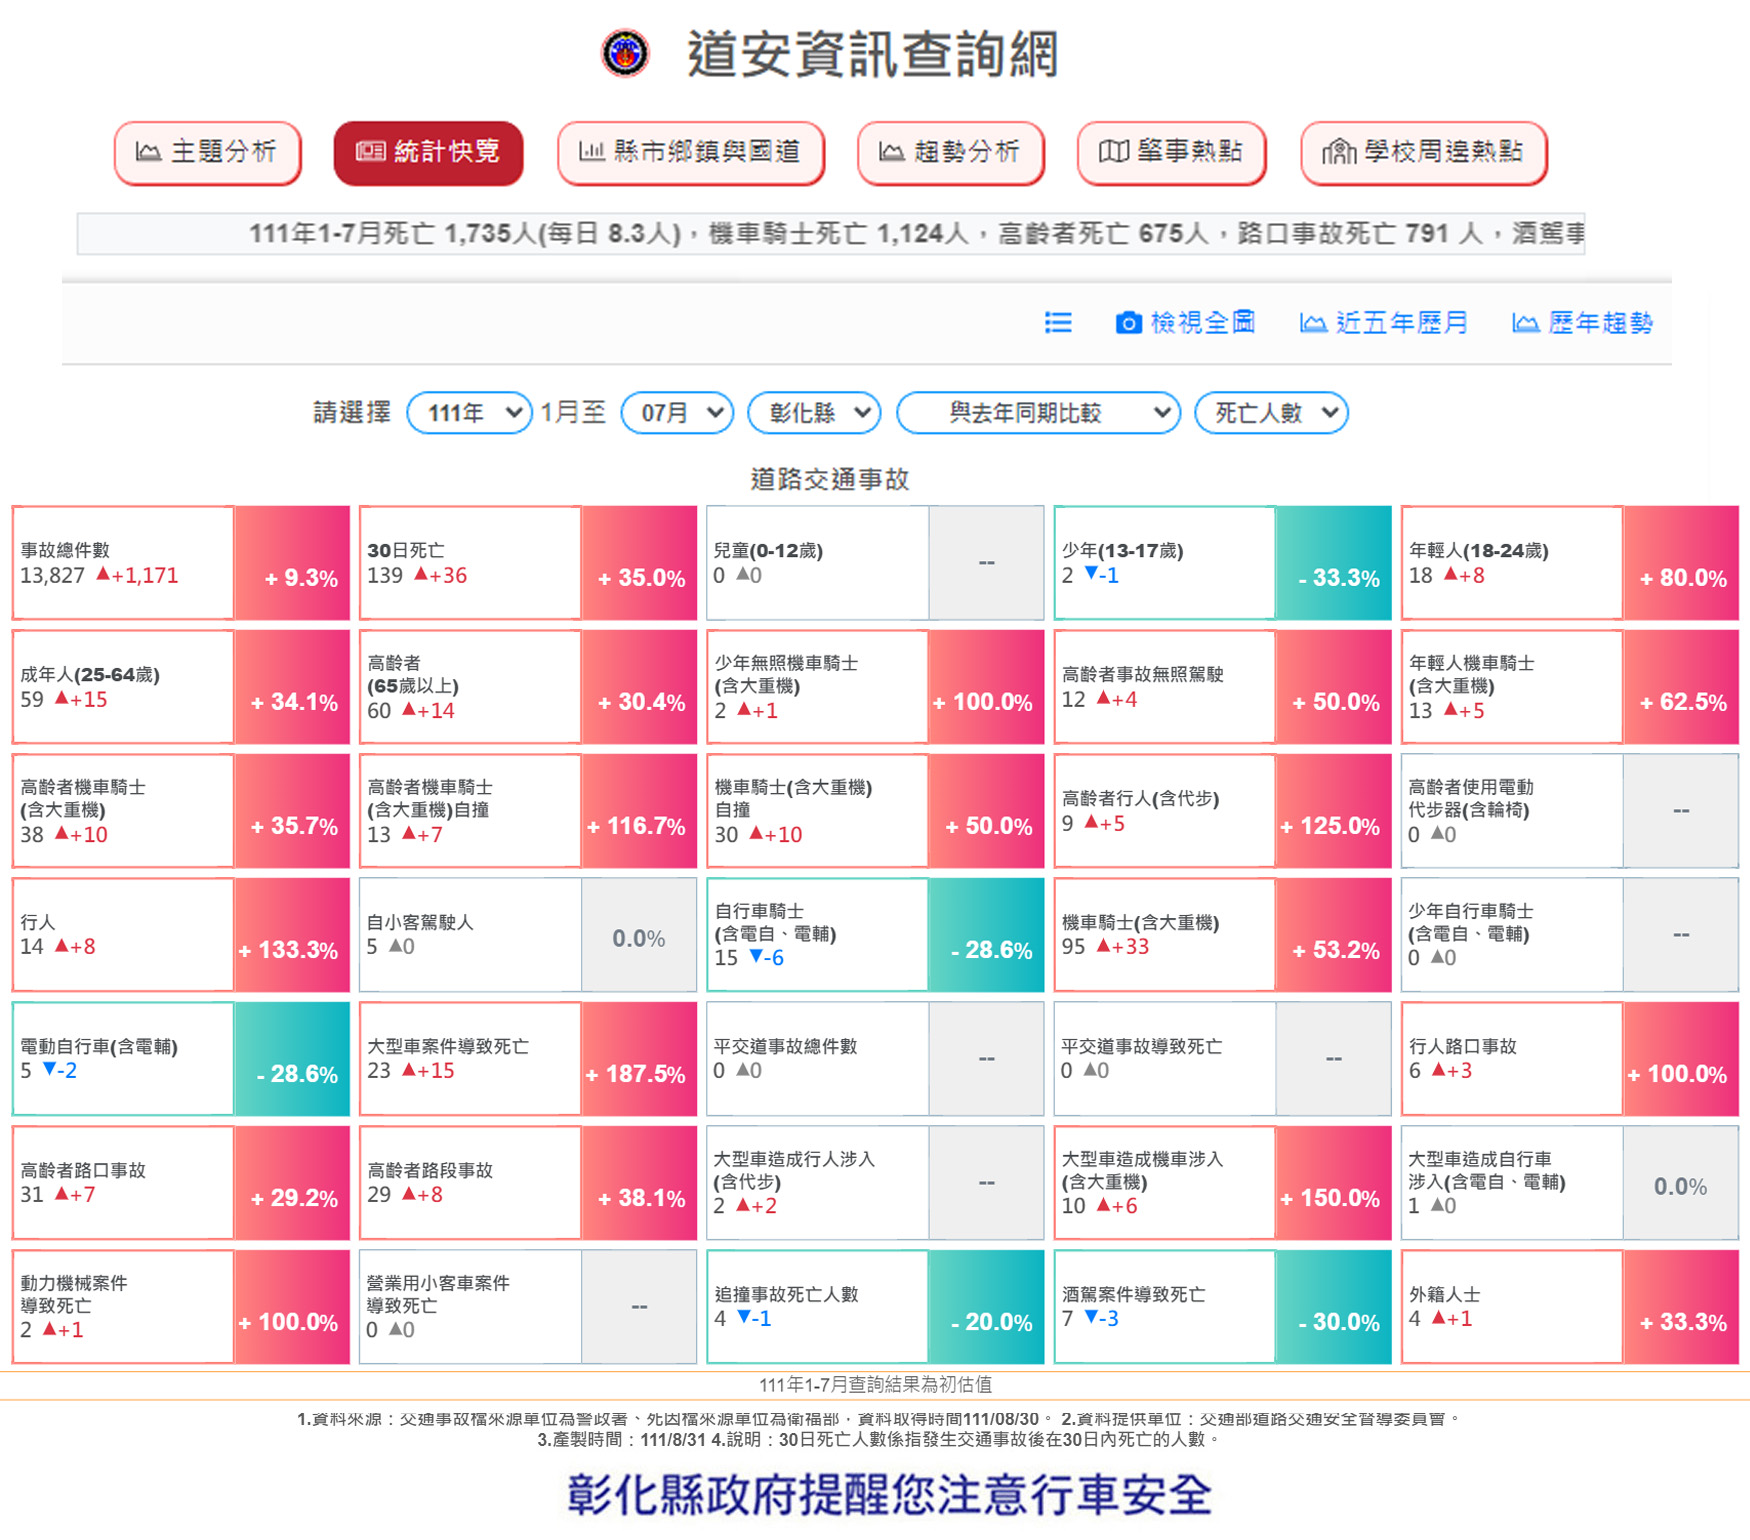Click the chart icon beside 歷年趨勢
This screenshot has height=1540, width=1750.
tap(1524, 323)
